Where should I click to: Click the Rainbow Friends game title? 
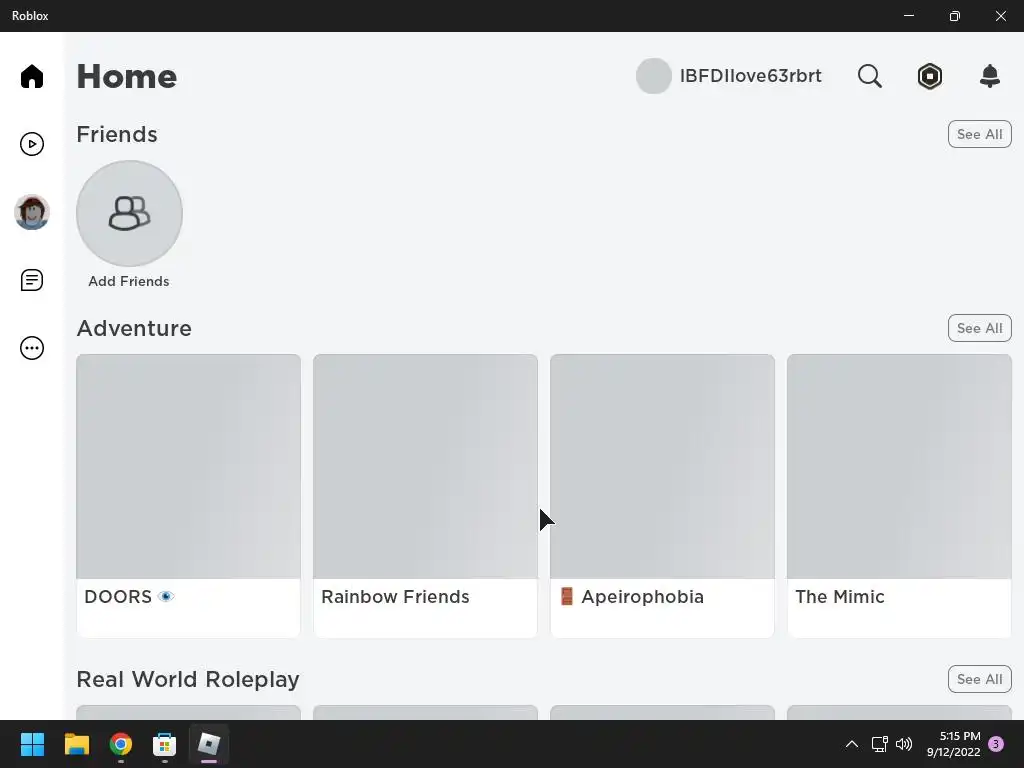tap(395, 596)
